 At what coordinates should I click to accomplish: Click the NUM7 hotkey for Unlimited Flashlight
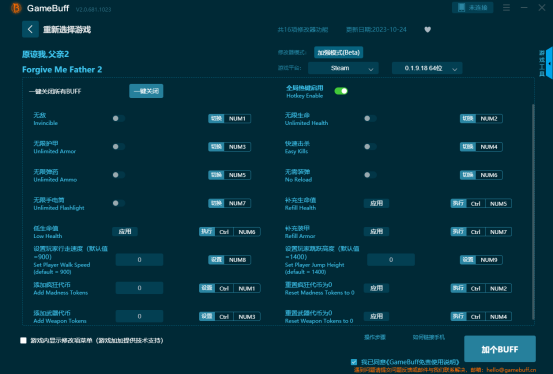[237, 203]
